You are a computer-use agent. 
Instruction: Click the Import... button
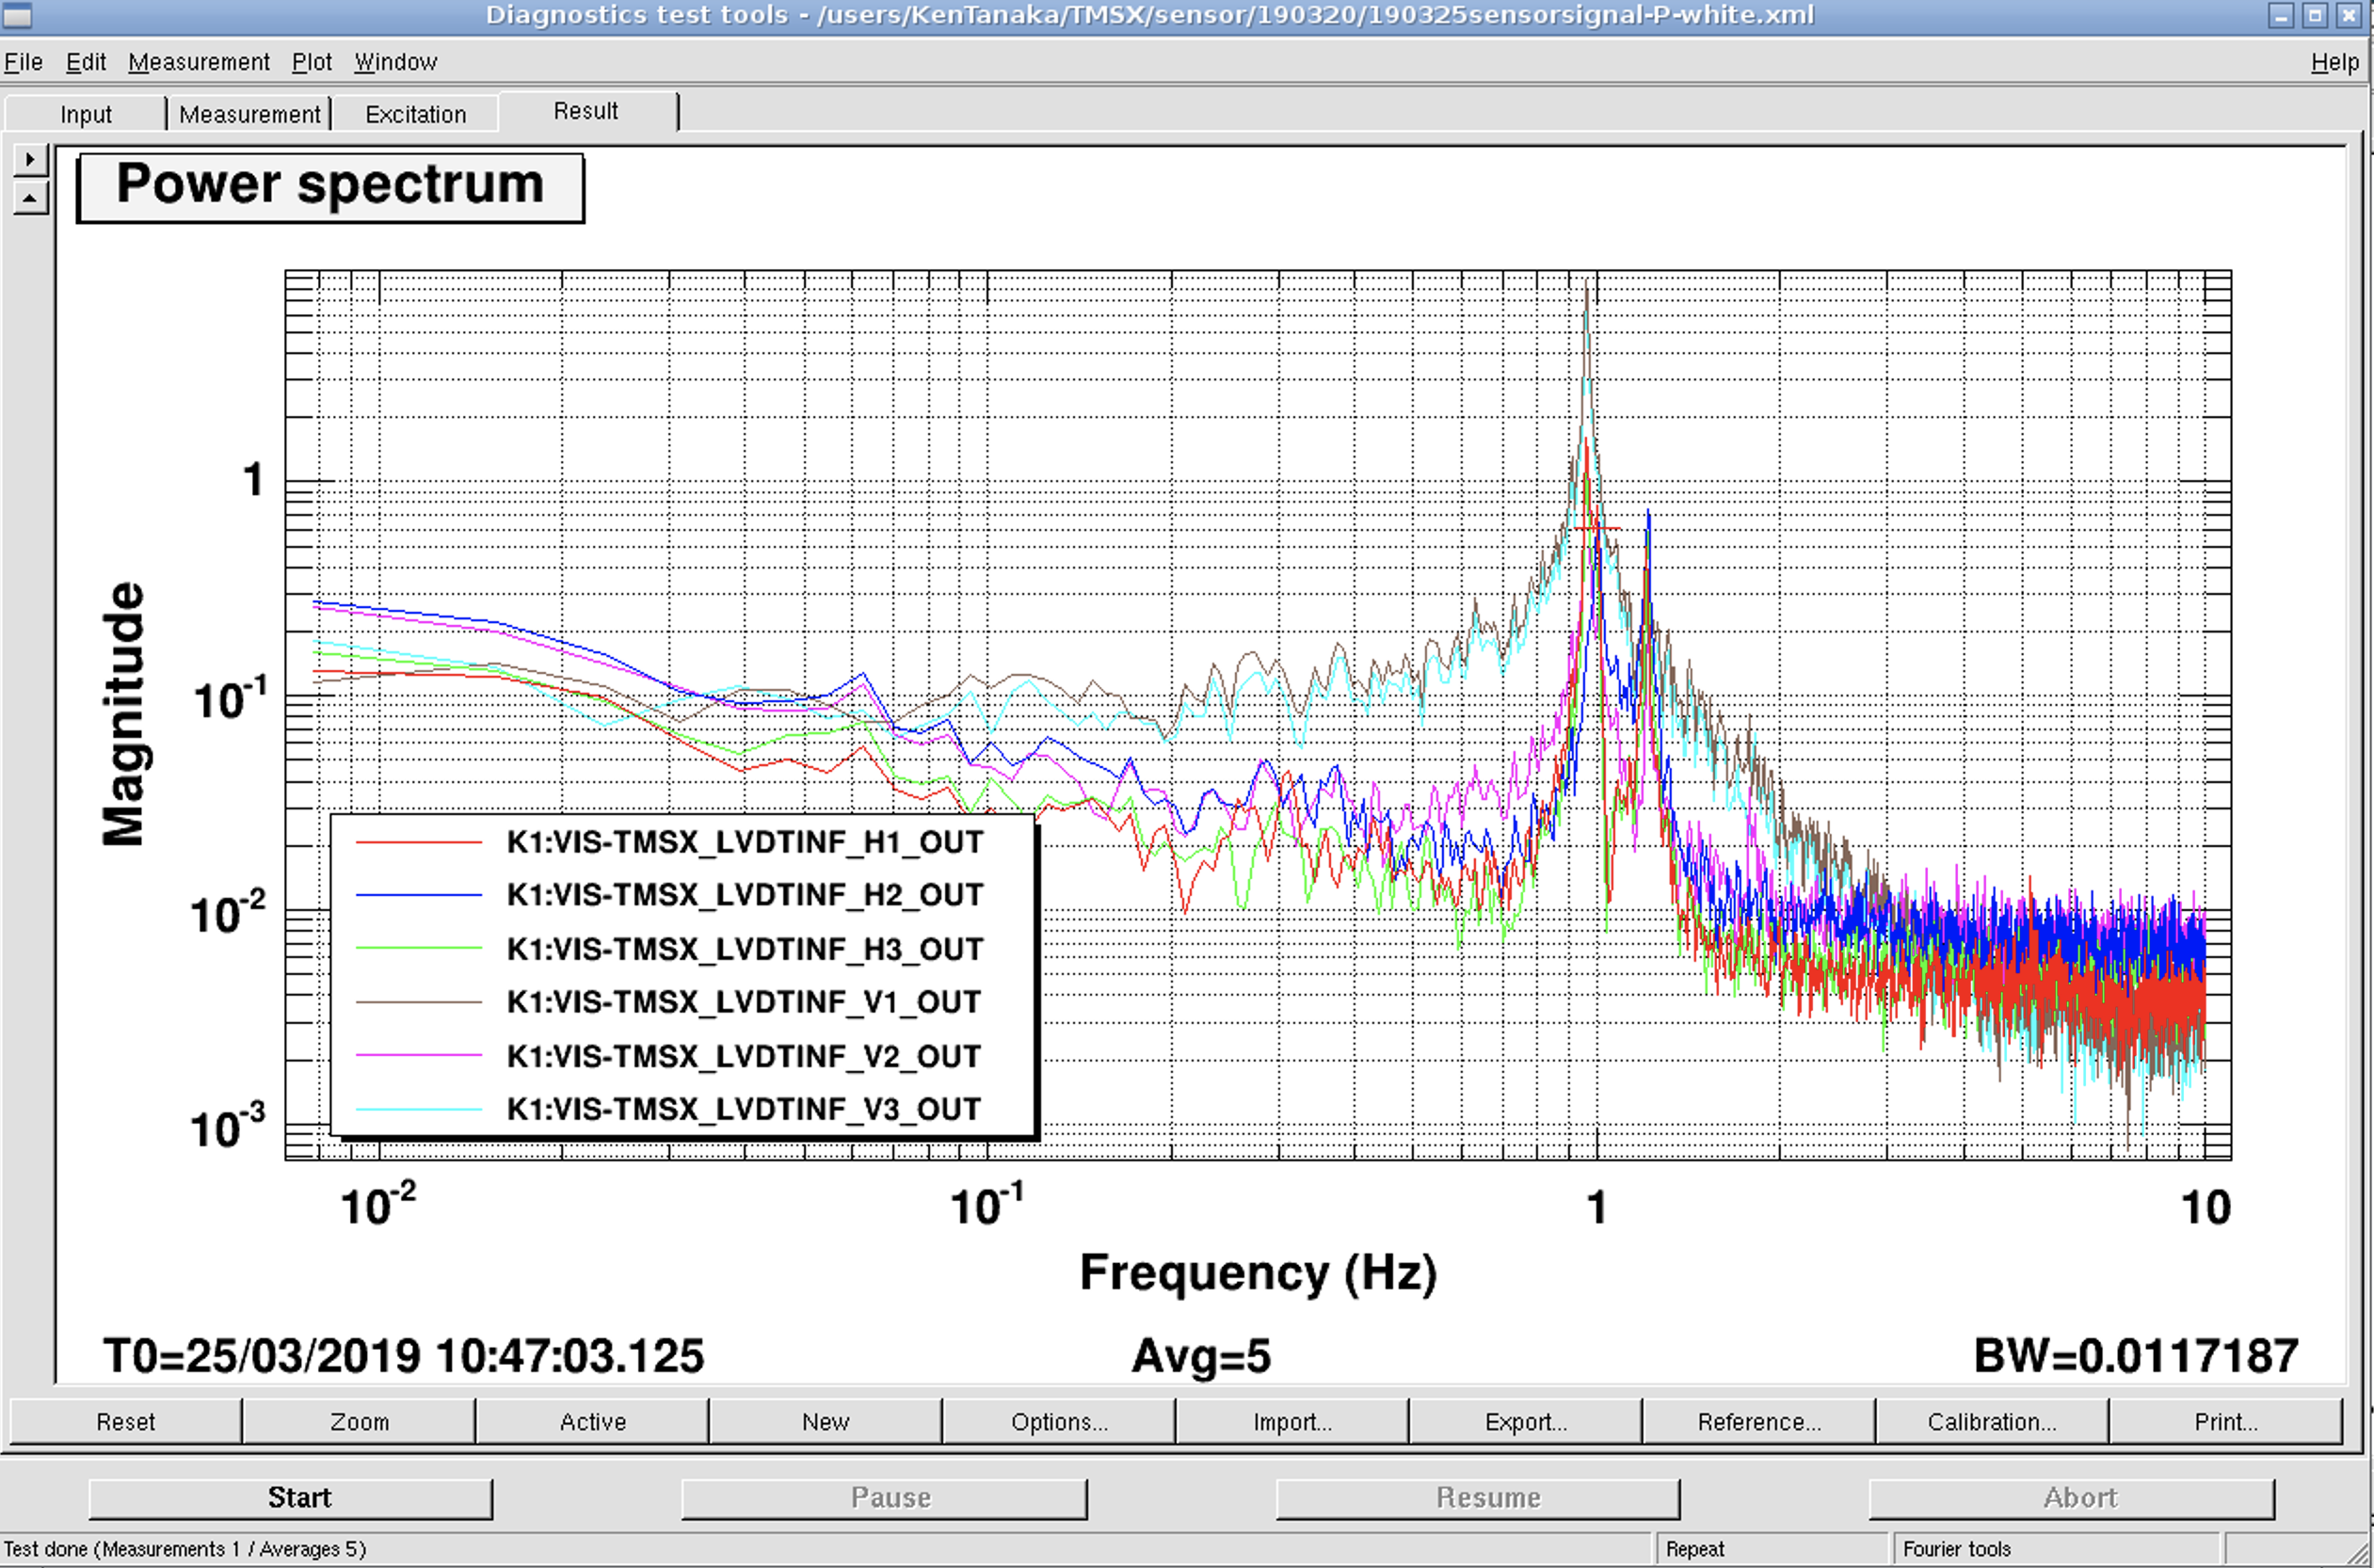click(x=1293, y=1421)
